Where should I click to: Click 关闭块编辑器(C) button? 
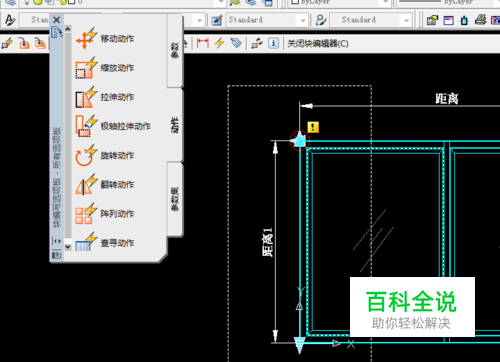coord(318,44)
